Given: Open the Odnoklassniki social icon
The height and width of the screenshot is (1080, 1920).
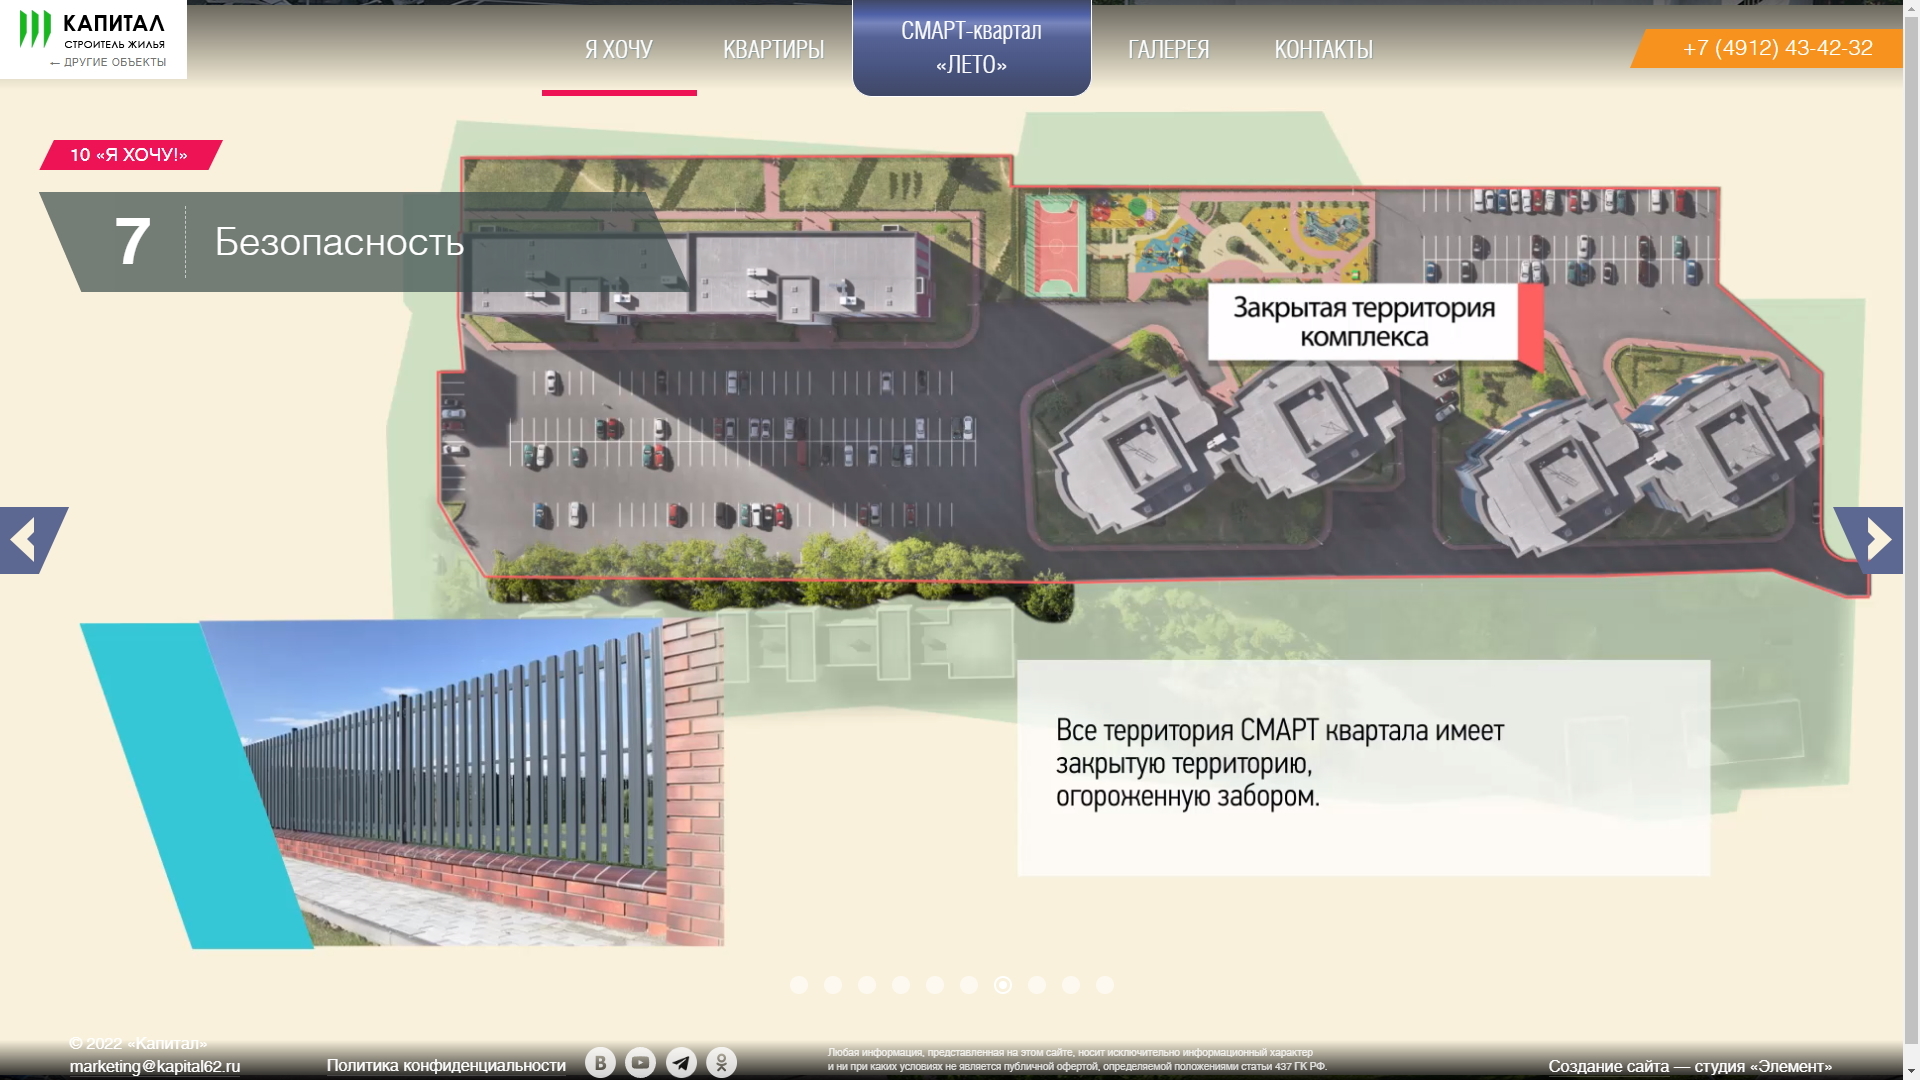Looking at the screenshot, I should tap(721, 1062).
